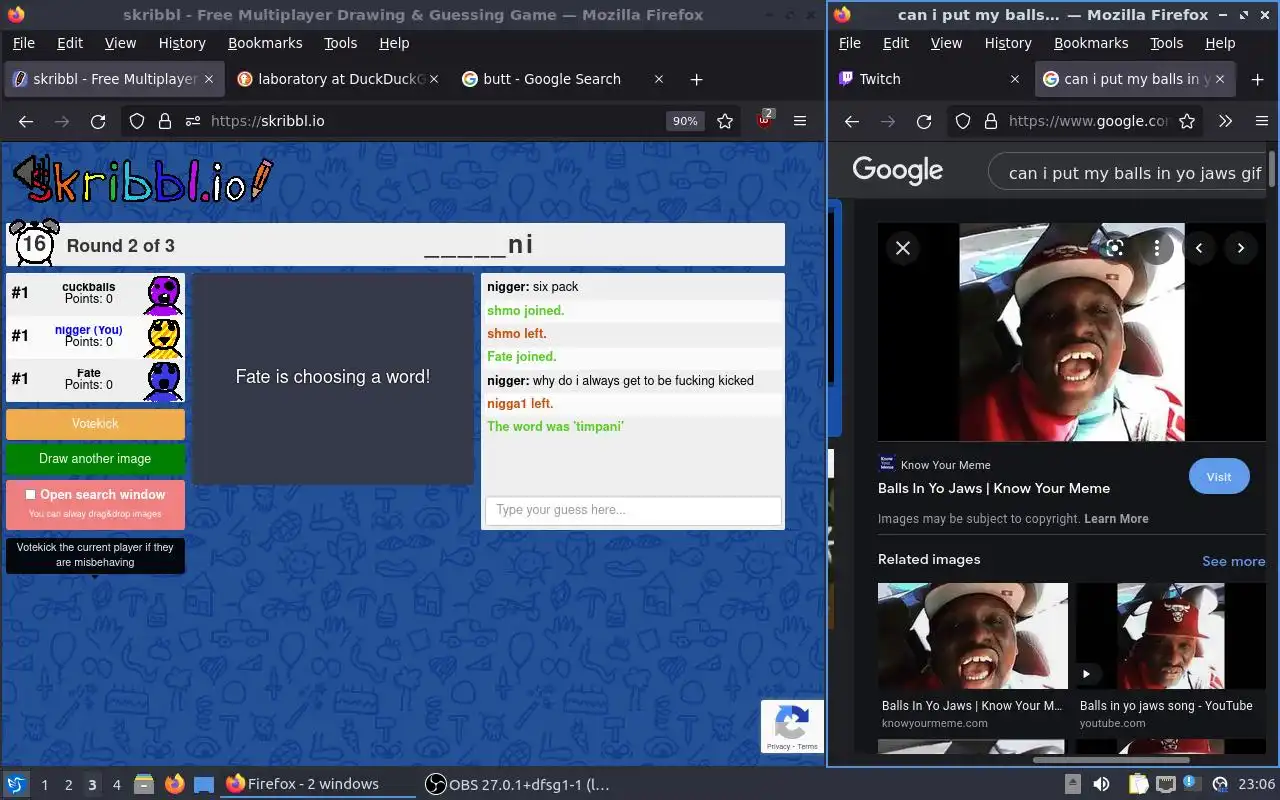Click the eject removable media tray icon
The width and height of the screenshot is (1280, 800).
point(1072,784)
